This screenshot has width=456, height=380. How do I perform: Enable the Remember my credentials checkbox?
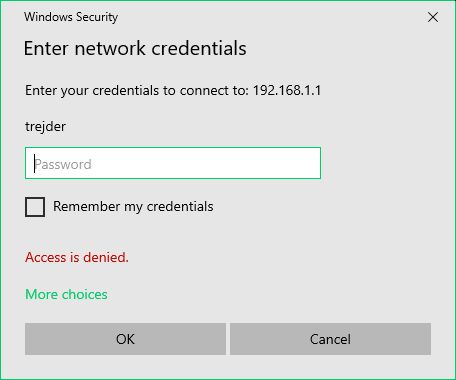coord(35,207)
